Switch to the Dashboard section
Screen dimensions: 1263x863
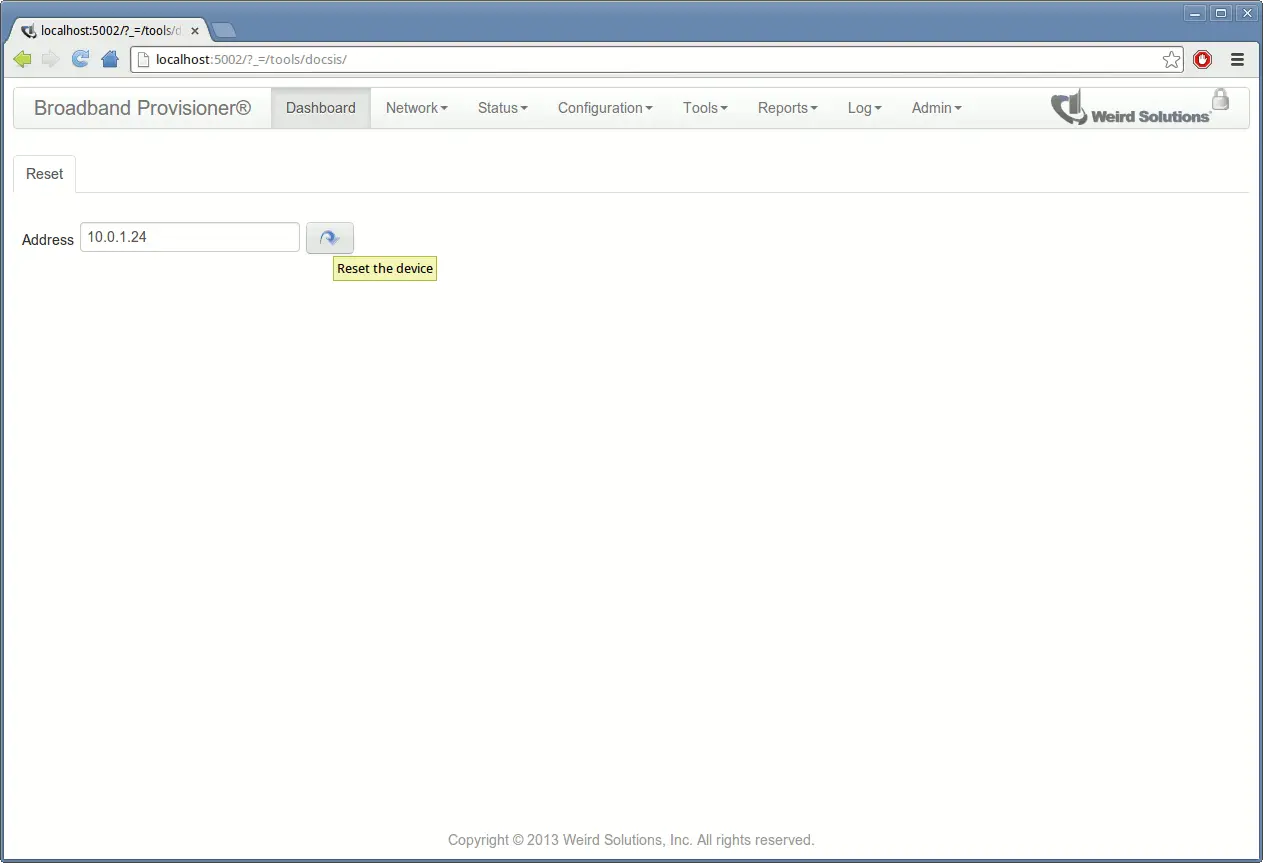click(x=320, y=107)
